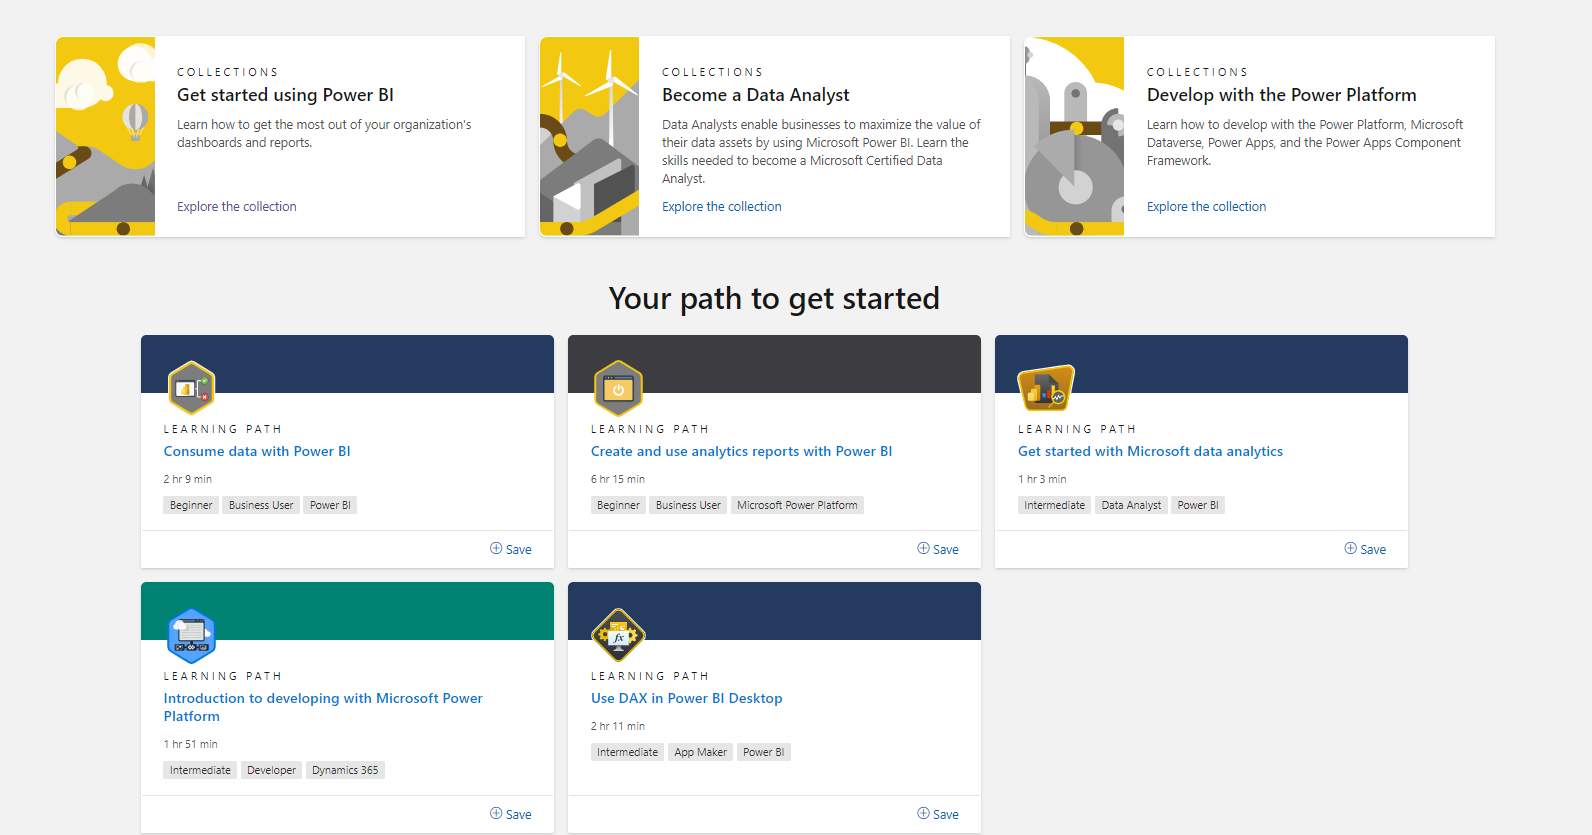Save the Get started with Microsoft data analytics path

click(x=1365, y=549)
